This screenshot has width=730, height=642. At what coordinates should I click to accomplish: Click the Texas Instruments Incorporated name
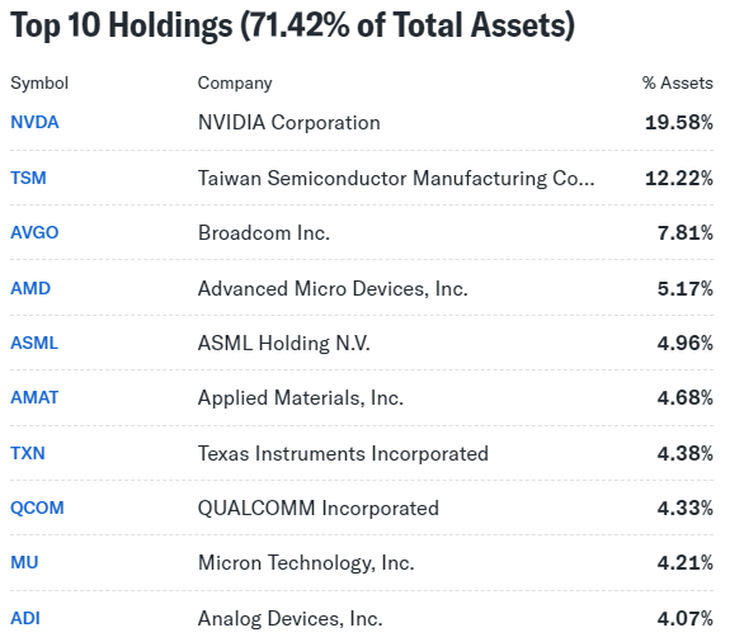pos(343,453)
